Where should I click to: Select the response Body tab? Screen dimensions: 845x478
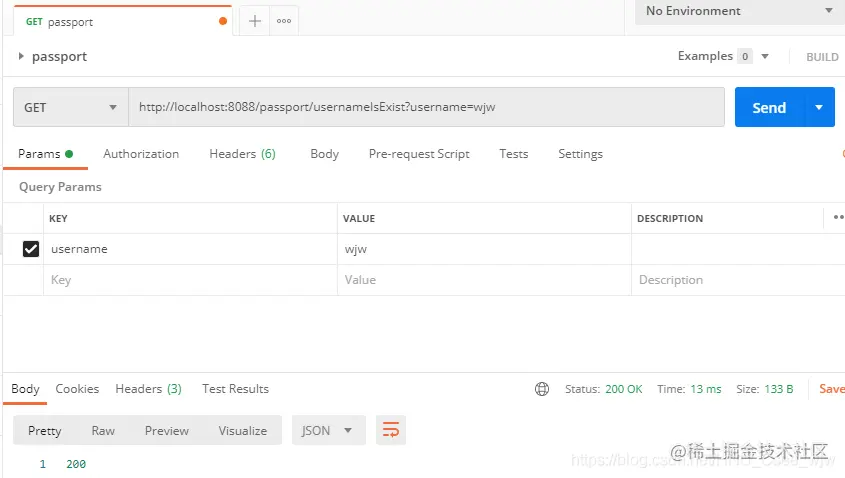click(25, 389)
